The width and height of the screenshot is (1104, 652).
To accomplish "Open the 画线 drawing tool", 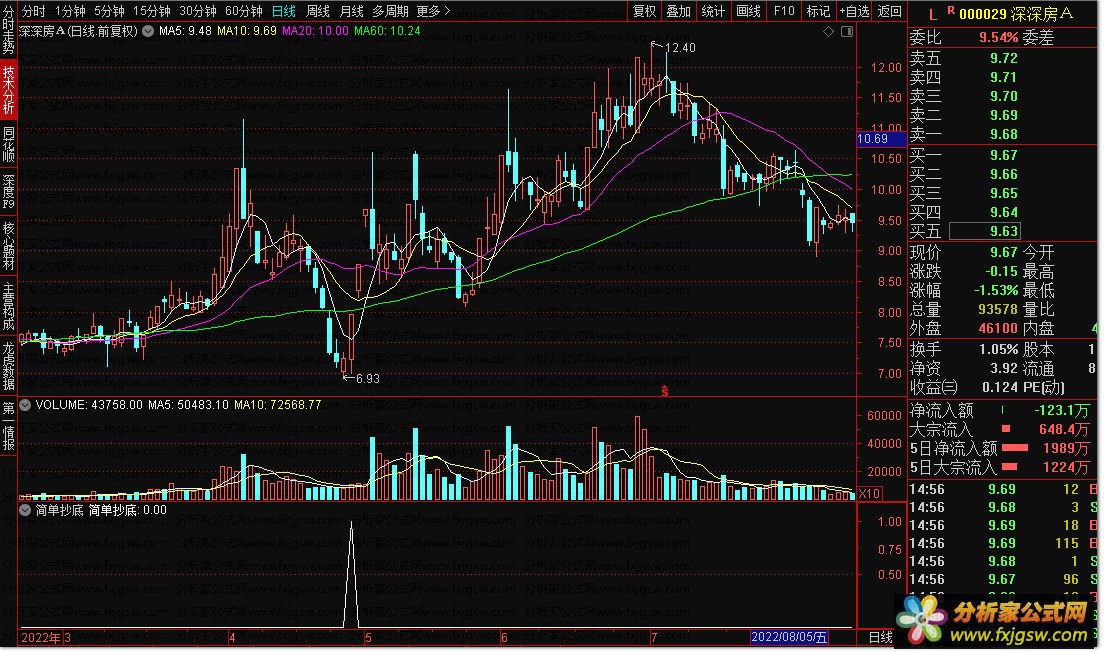I will [748, 11].
